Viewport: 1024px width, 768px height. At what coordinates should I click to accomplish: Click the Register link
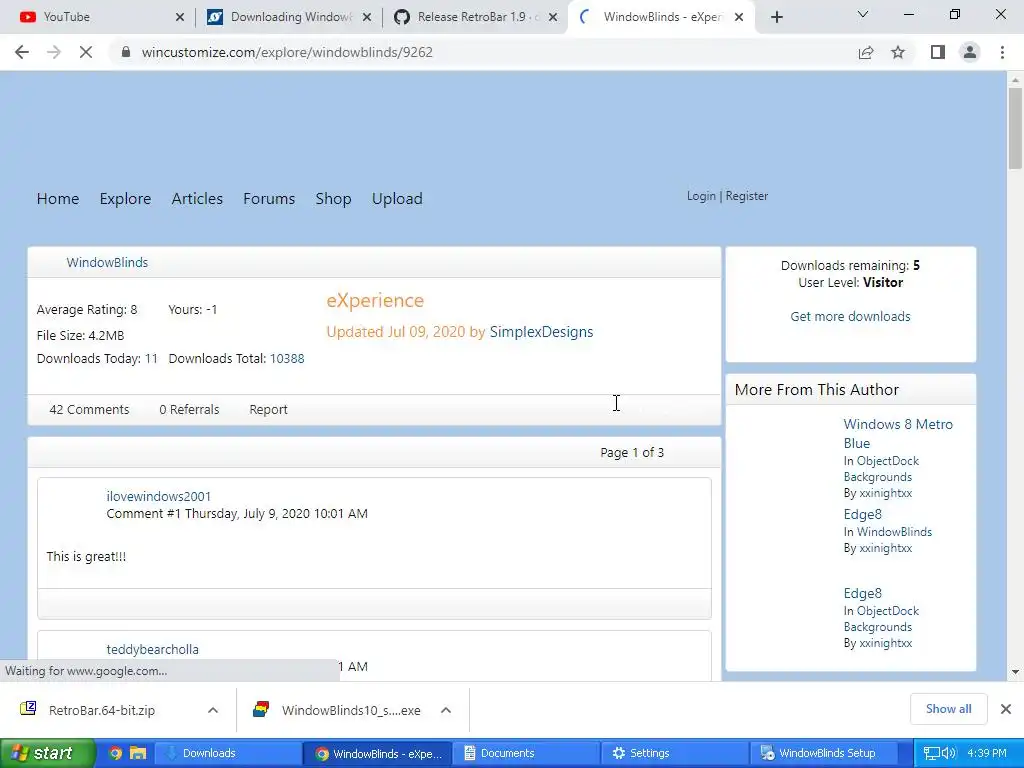pyautogui.click(x=746, y=196)
